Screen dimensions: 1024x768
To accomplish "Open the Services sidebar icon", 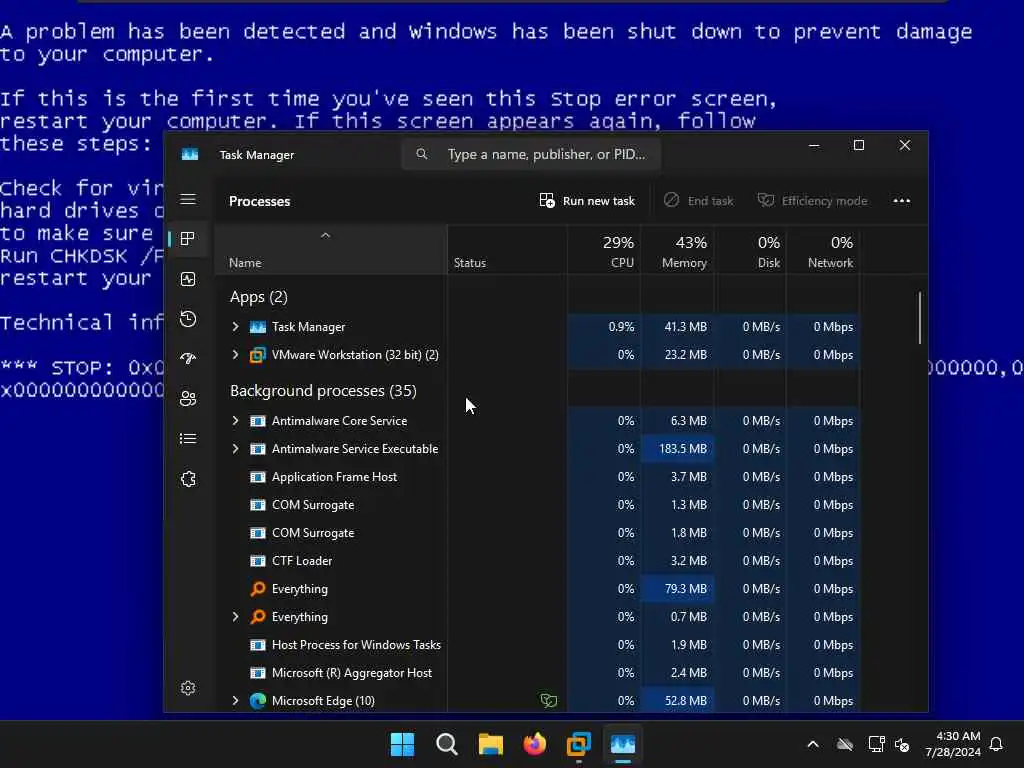I will 188,479.
